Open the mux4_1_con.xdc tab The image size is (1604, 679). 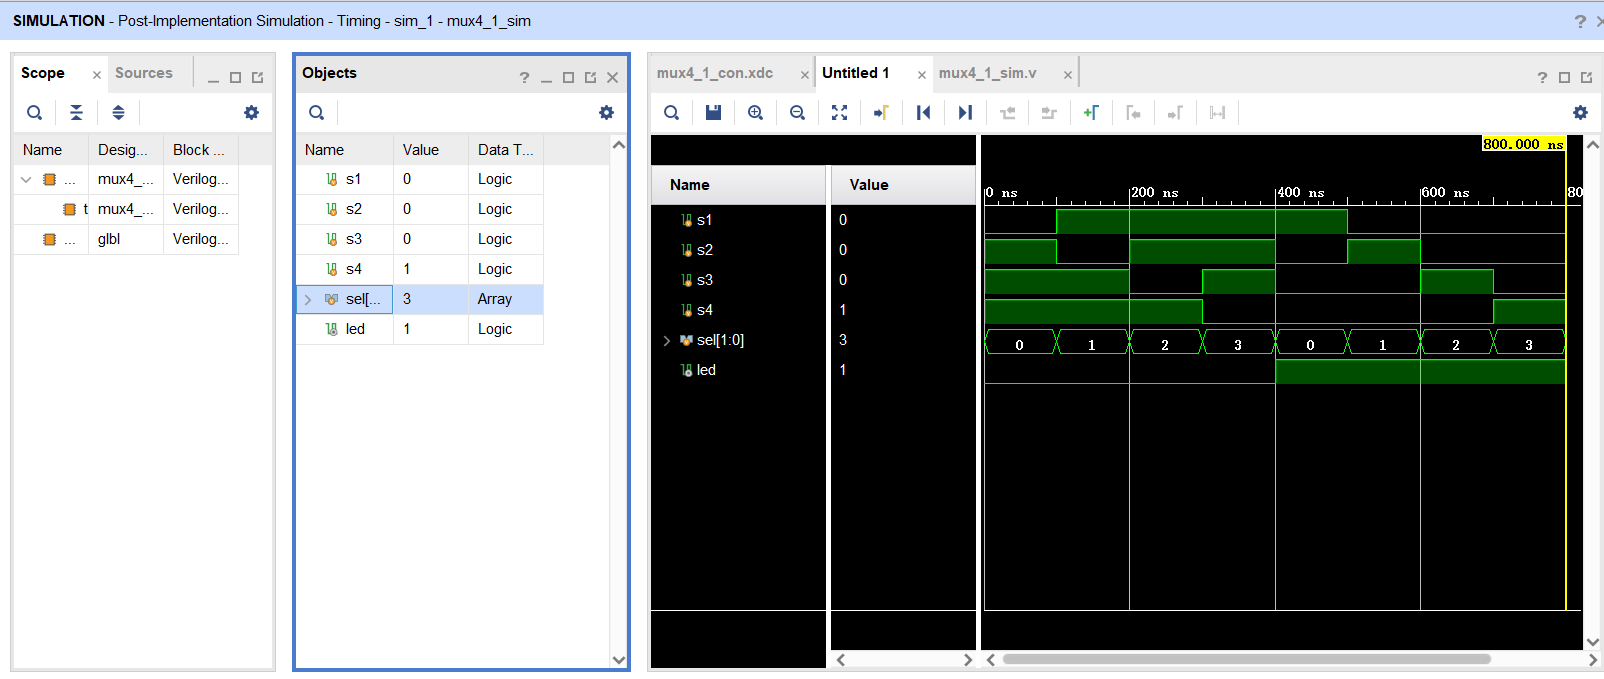[x=715, y=73]
